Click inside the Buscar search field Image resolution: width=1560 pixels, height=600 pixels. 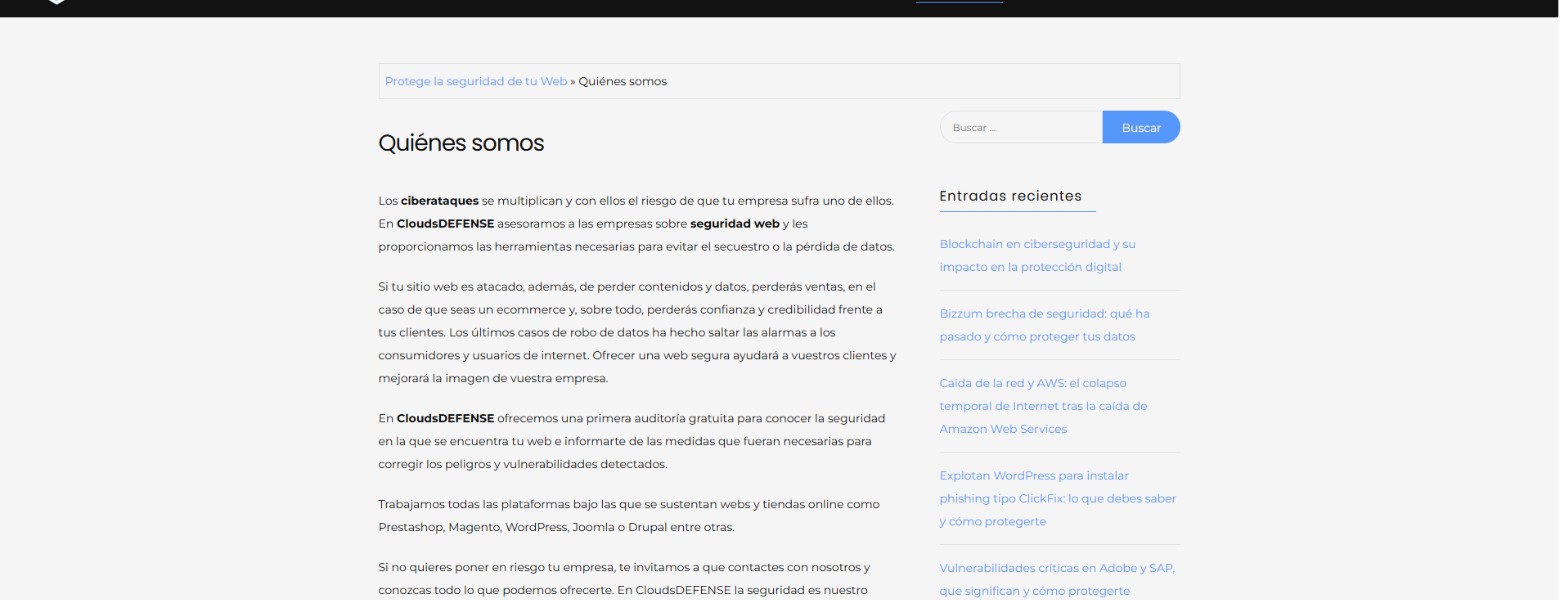pos(1020,127)
